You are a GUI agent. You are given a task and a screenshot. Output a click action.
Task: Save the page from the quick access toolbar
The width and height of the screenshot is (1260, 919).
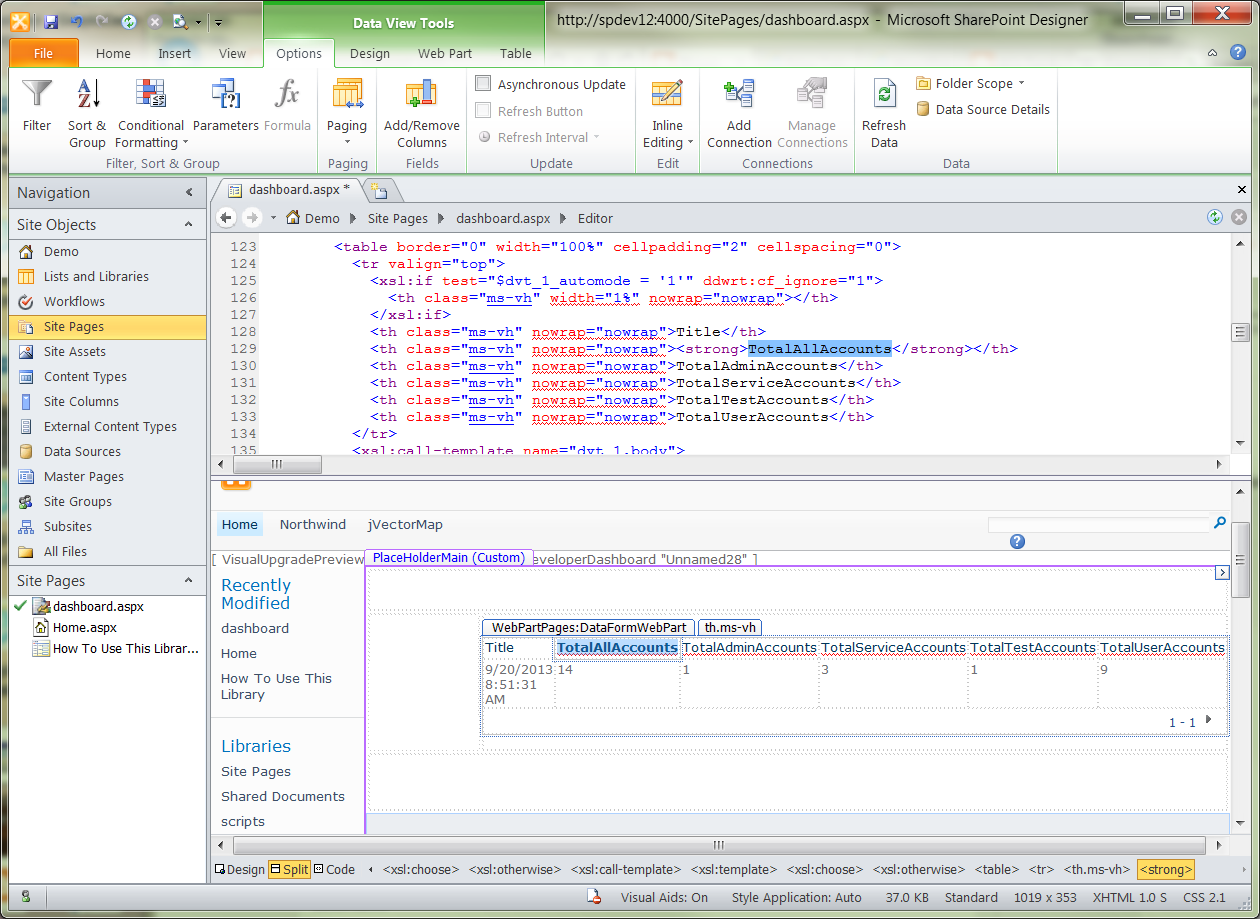(x=51, y=21)
